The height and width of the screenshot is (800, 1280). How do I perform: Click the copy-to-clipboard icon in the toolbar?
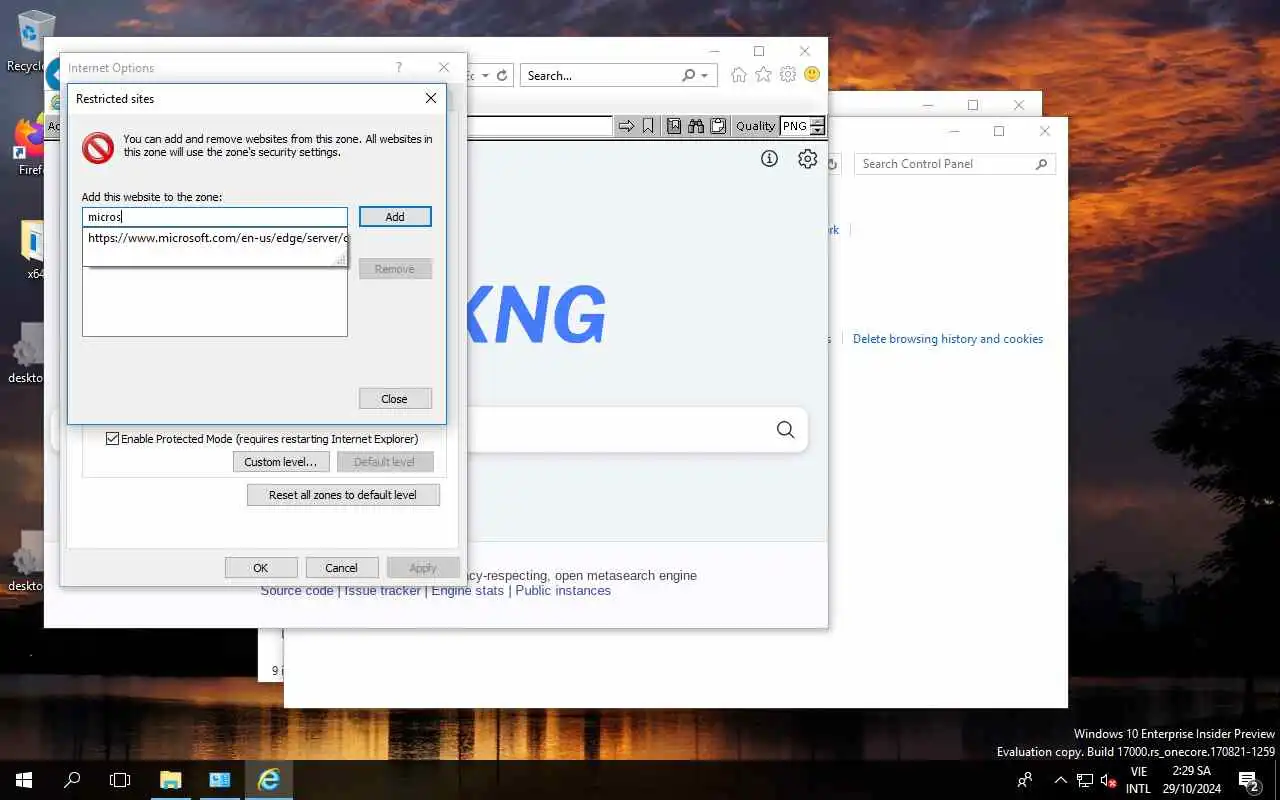718,126
